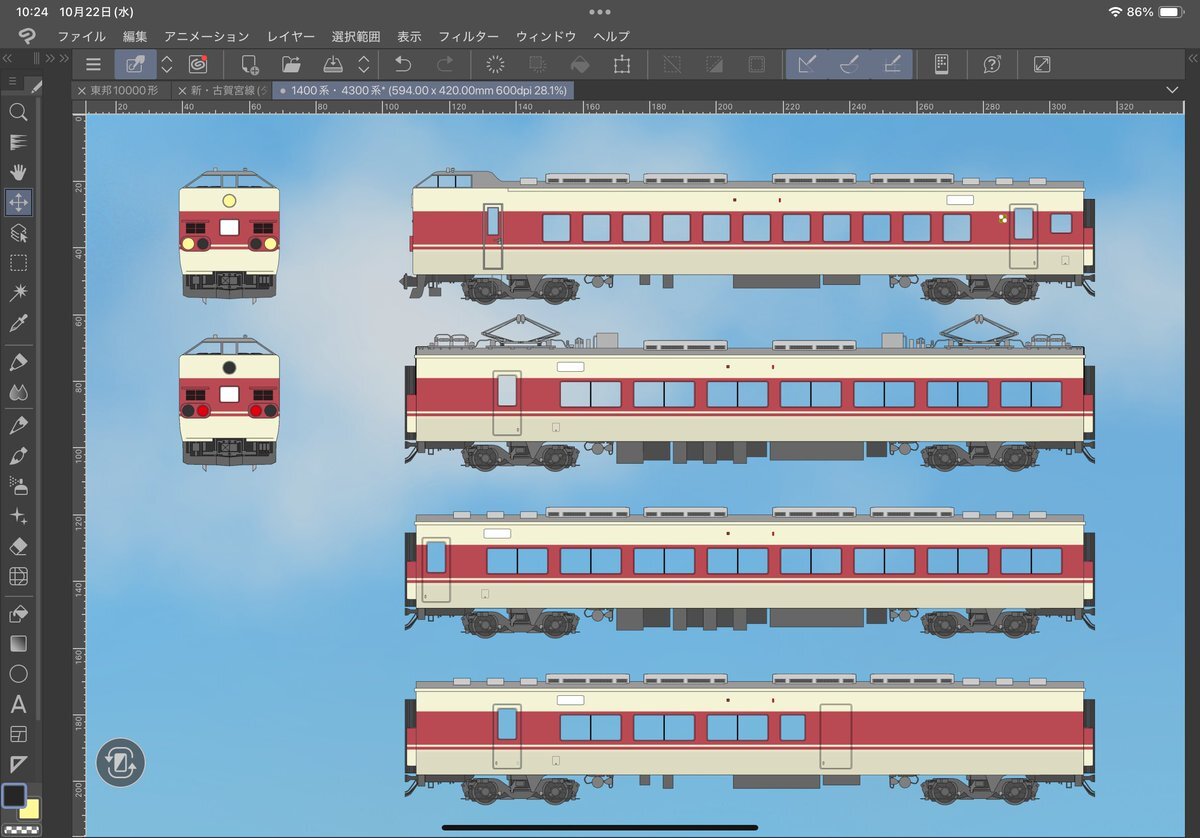Toggle snap to ruler

point(807,65)
